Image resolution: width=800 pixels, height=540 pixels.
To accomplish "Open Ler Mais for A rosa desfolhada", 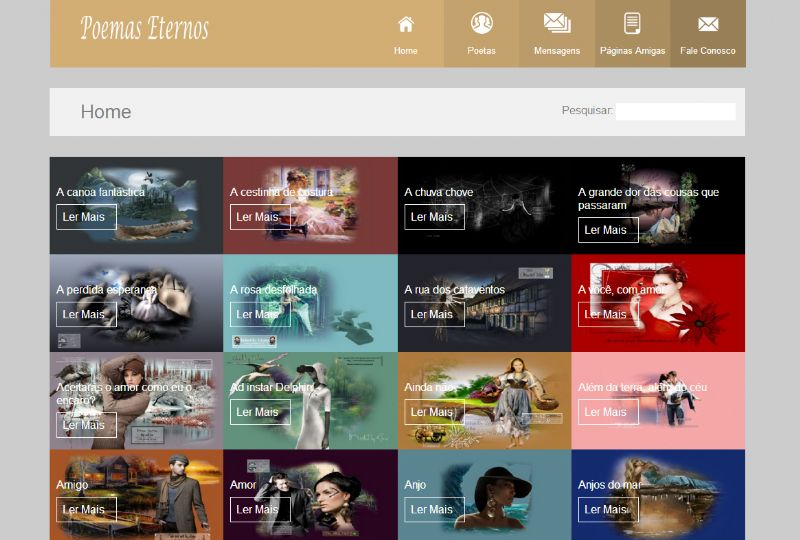I will coord(260,314).
